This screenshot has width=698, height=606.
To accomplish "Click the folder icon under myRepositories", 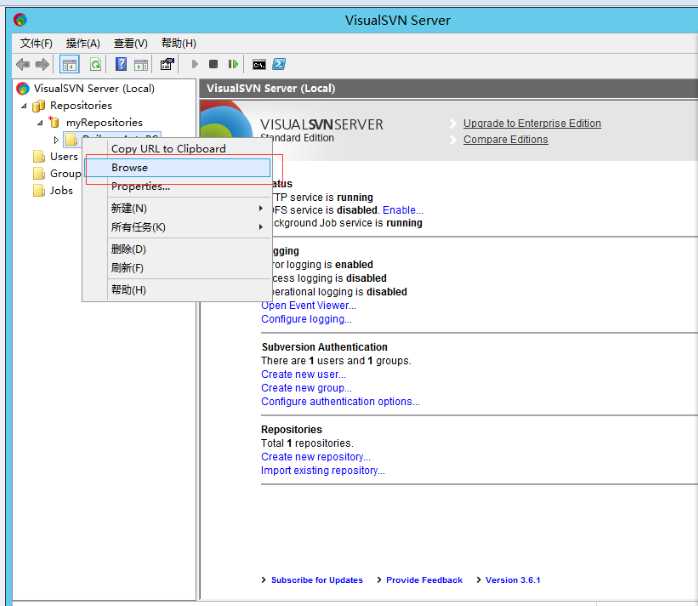I will pyautogui.click(x=71, y=140).
